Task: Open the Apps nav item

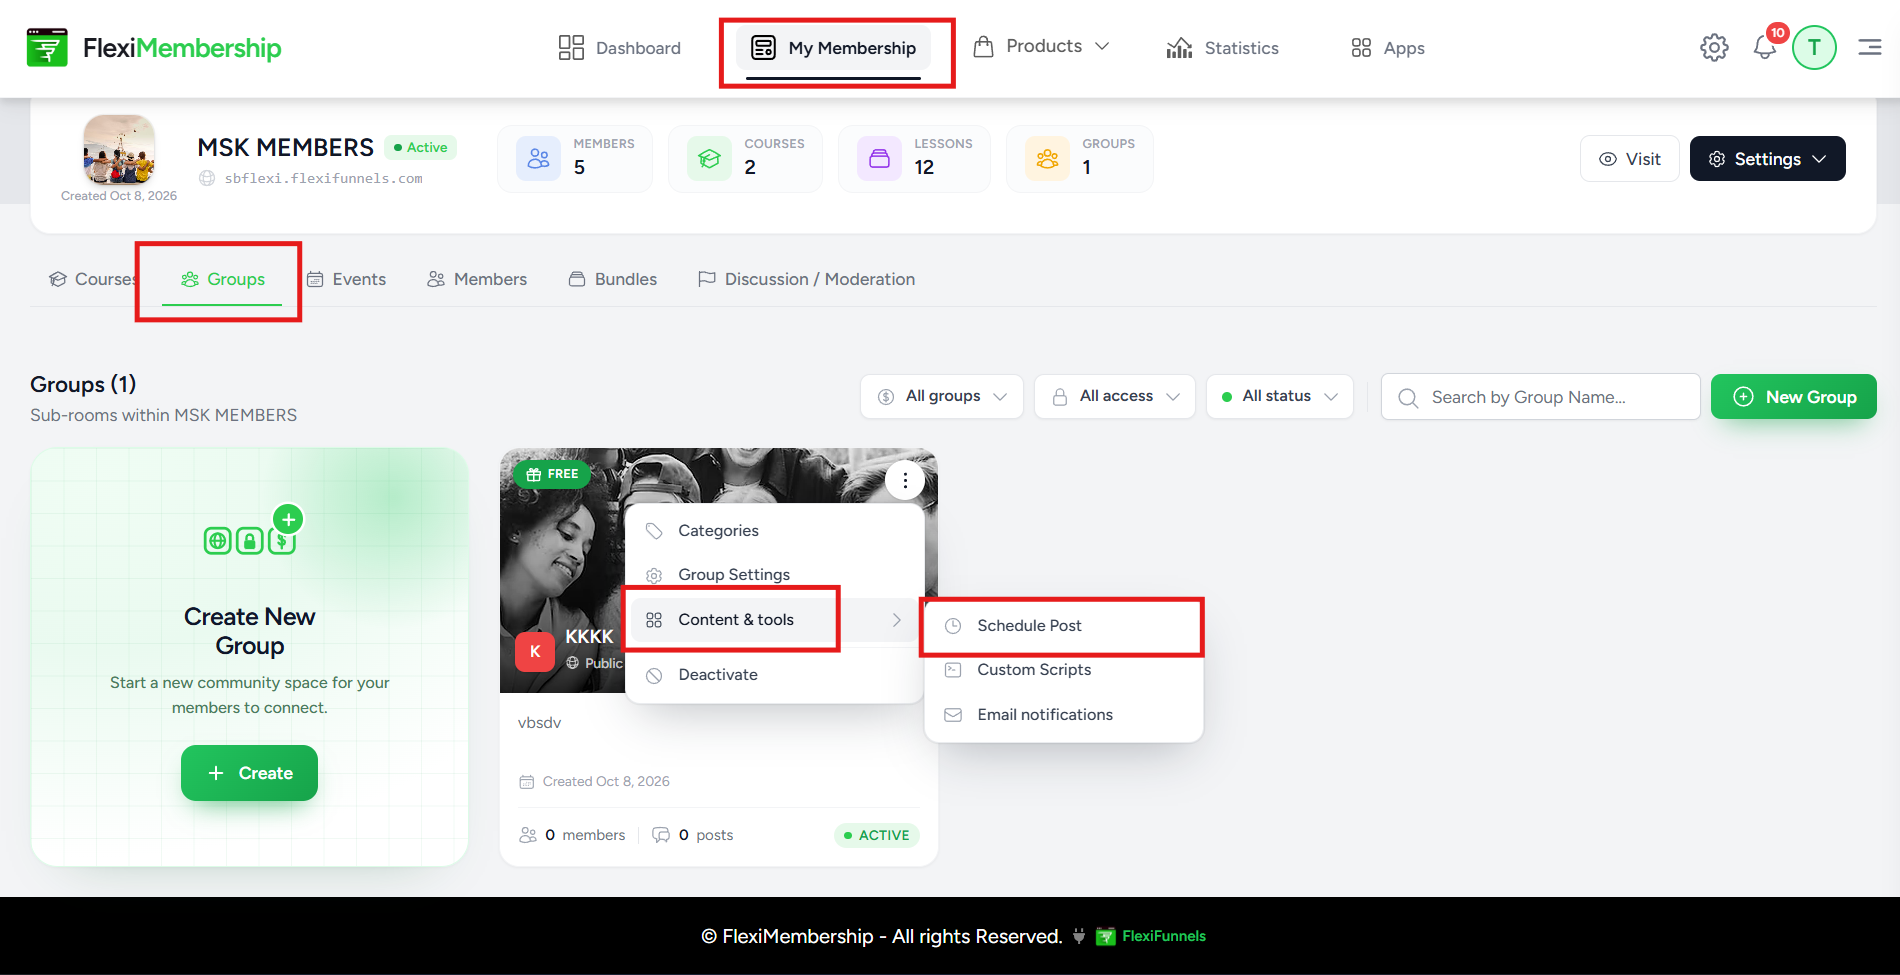Action: [x=1387, y=48]
